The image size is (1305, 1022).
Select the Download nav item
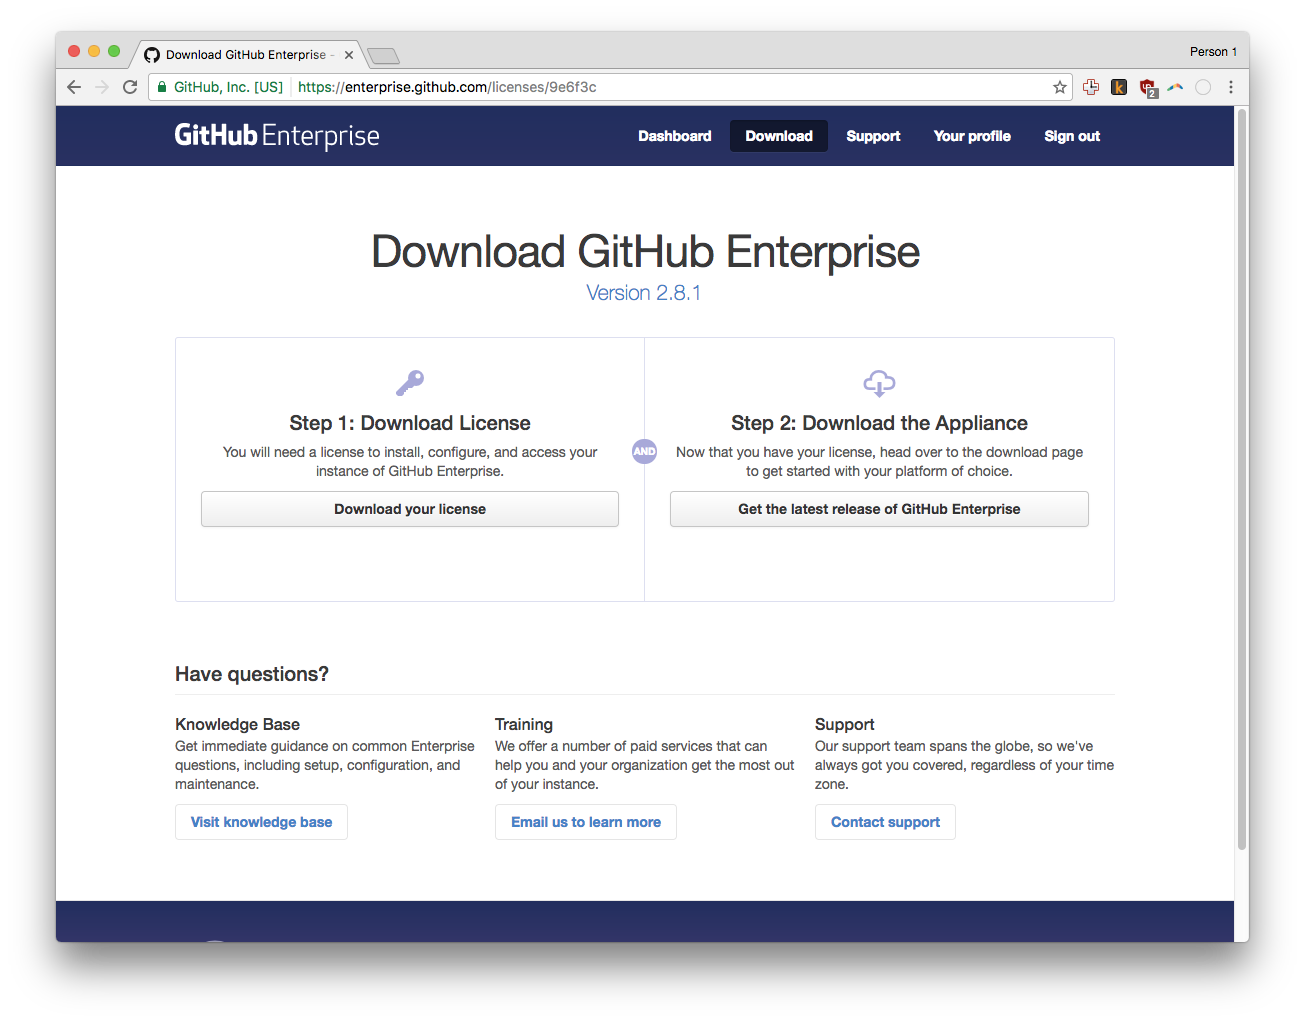click(x=779, y=136)
